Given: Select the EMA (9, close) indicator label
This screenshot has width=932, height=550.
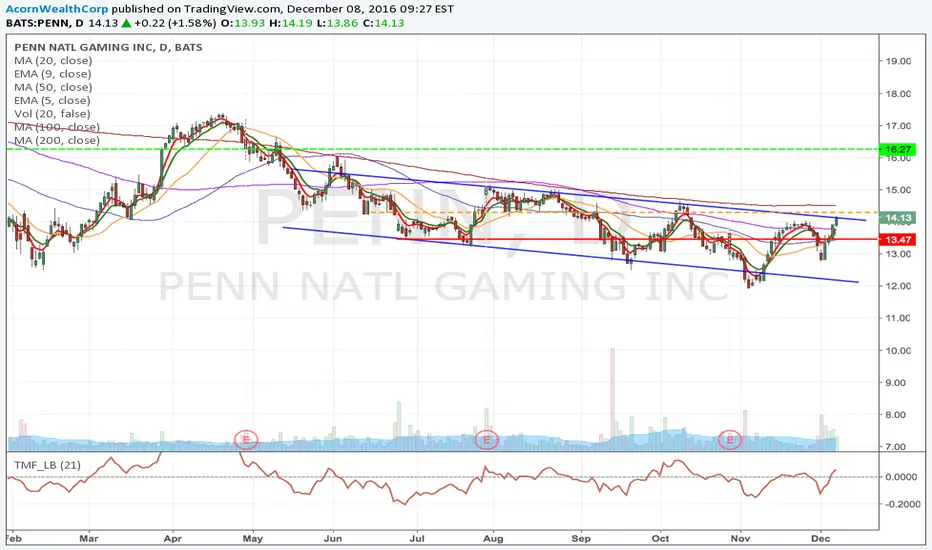Looking at the screenshot, I should click(52, 74).
